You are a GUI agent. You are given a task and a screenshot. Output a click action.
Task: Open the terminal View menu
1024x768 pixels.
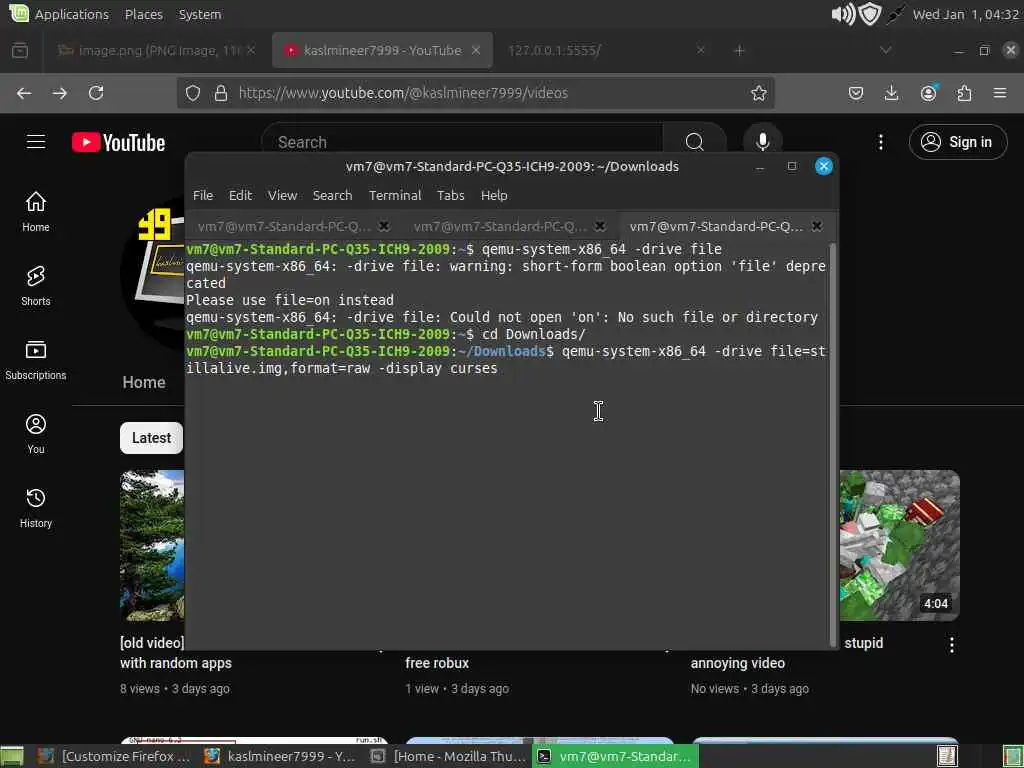(282, 195)
